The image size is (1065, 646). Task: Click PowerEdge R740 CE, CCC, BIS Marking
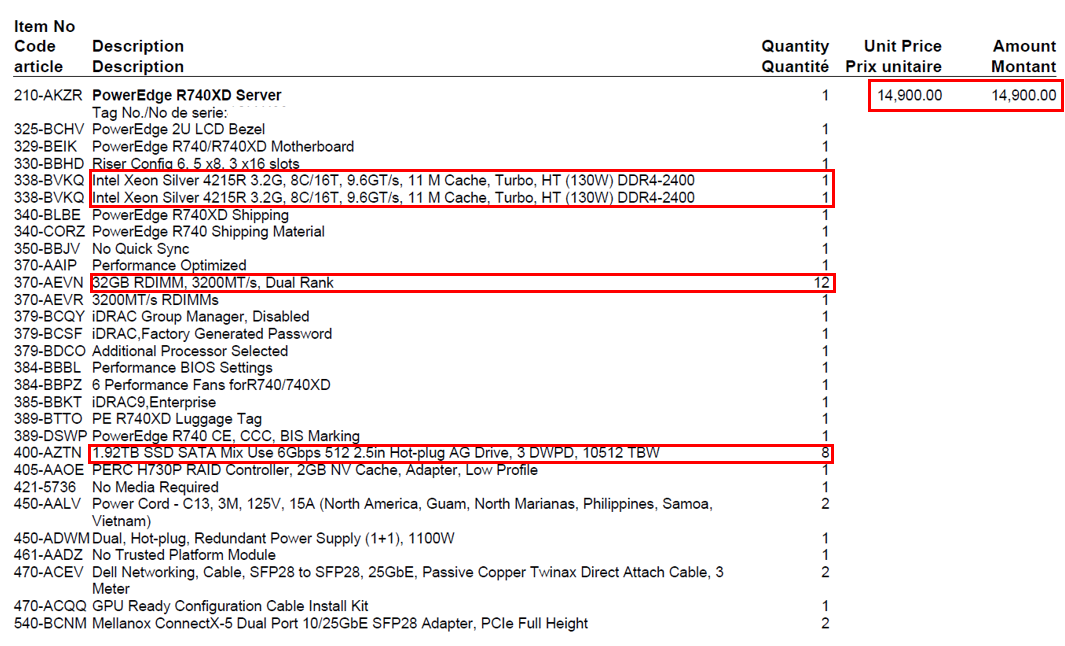point(225,436)
